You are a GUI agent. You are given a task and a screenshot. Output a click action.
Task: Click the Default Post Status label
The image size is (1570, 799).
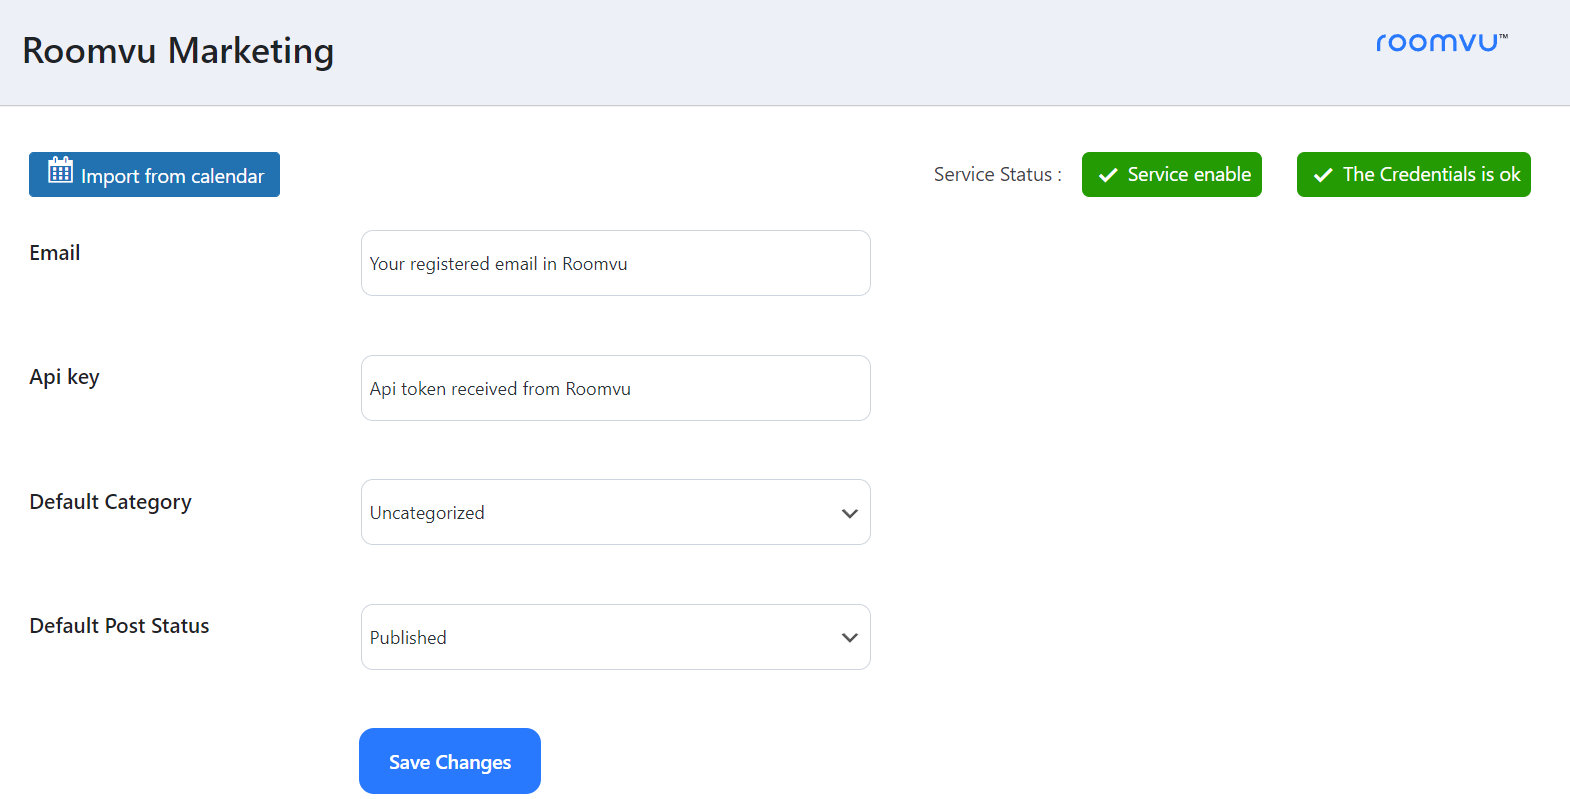119,626
